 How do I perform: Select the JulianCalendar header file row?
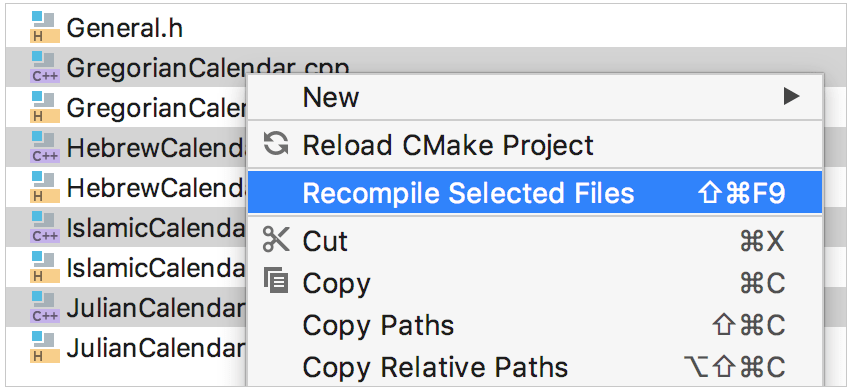127,348
